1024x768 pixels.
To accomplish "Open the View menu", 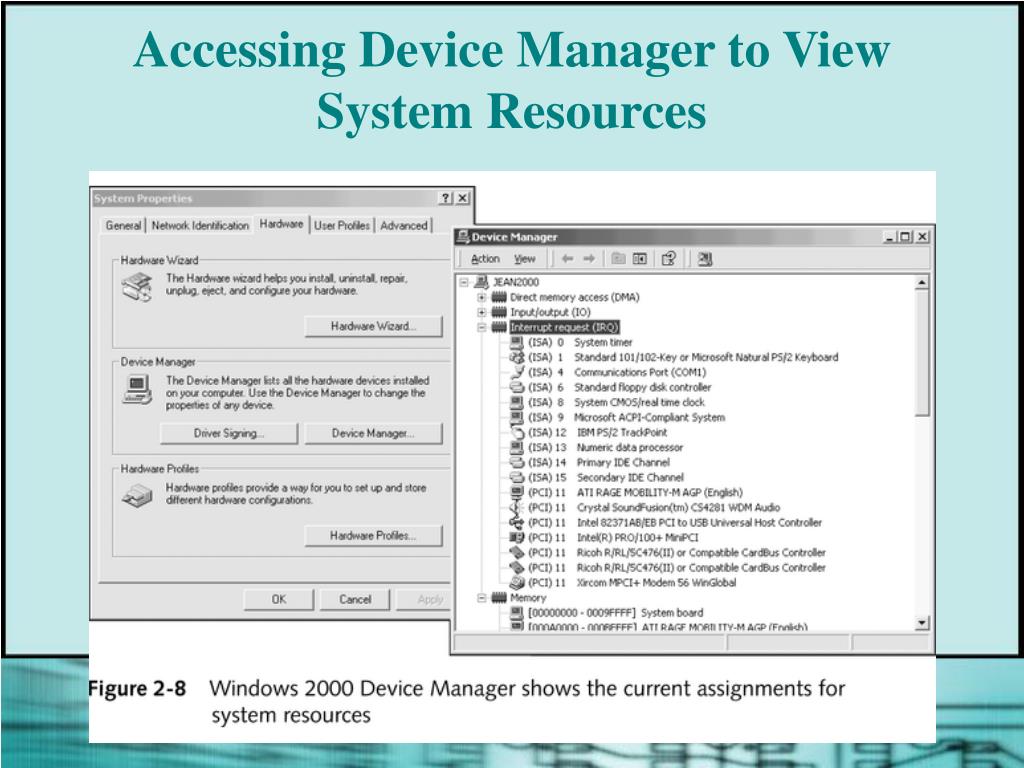I will coord(524,259).
